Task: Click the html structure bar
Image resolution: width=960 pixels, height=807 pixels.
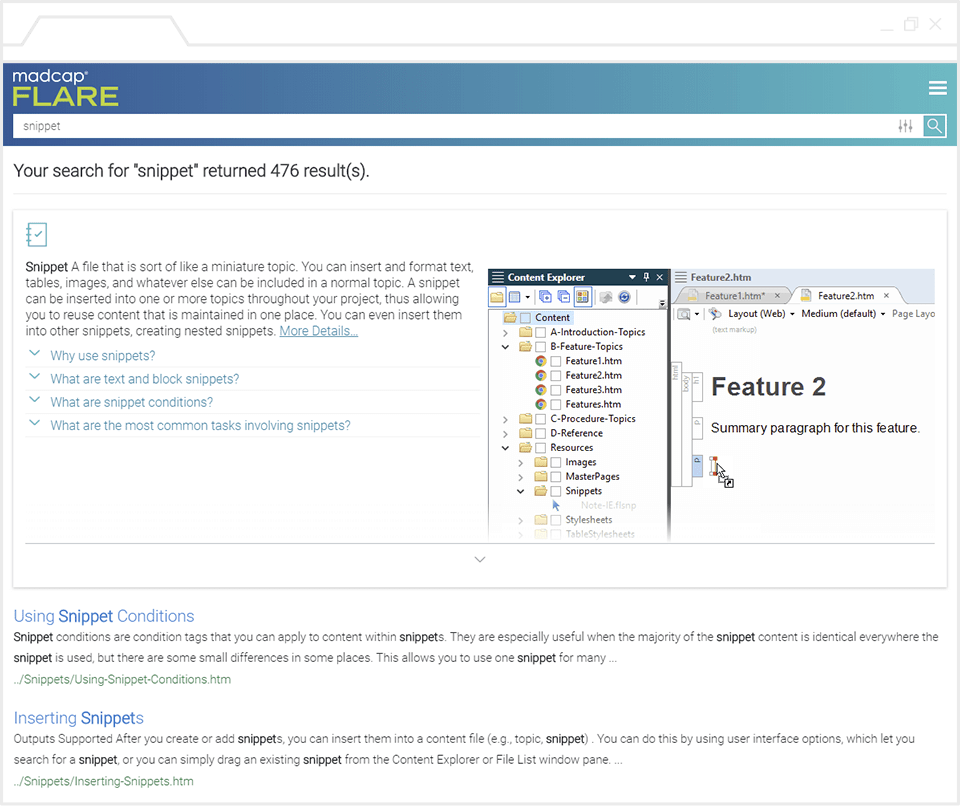Action: [x=676, y=424]
